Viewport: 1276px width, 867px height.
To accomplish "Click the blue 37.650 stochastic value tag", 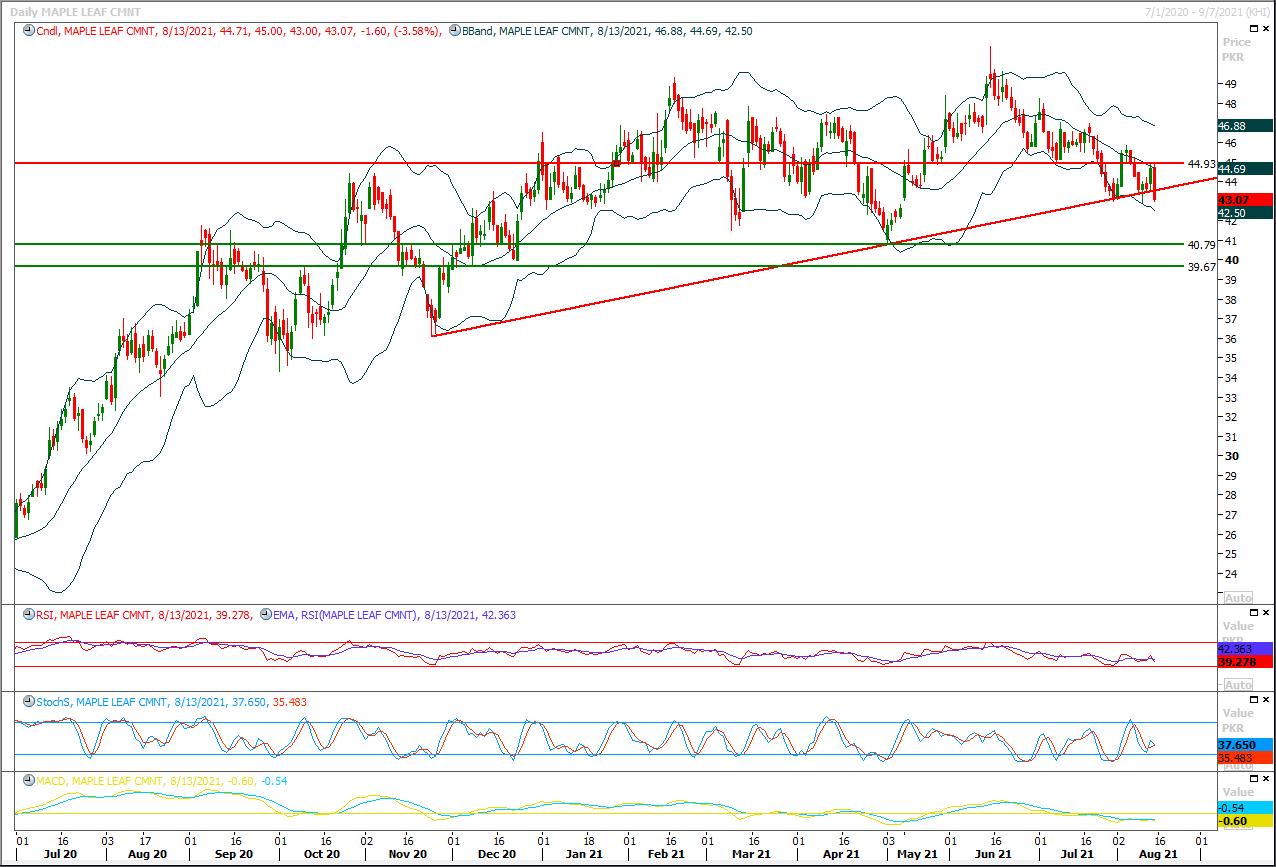I will coord(1245,745).
